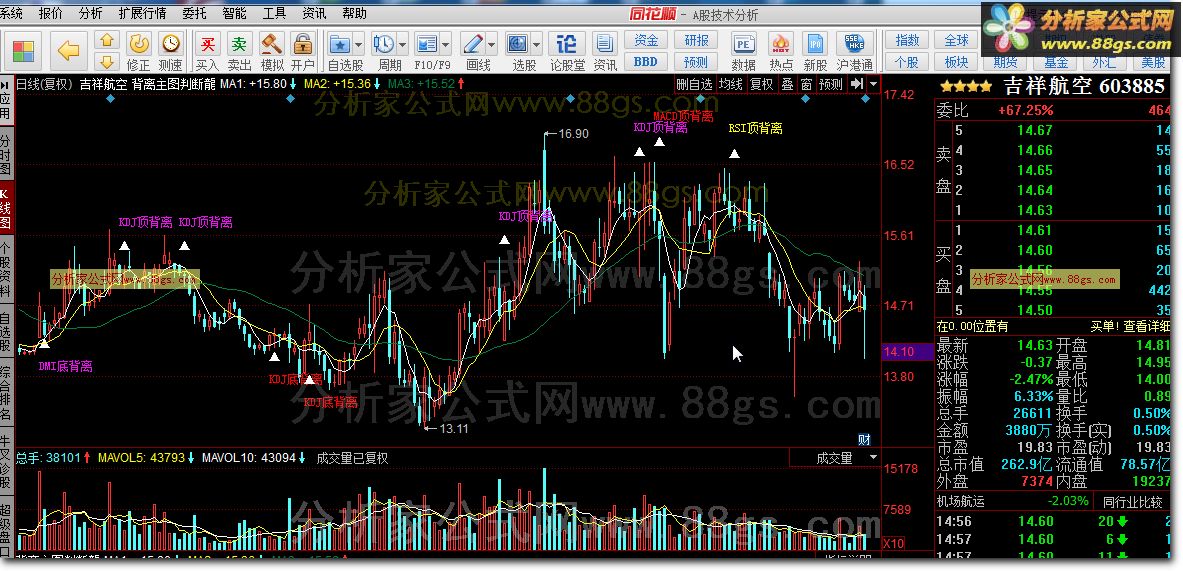Screen dimensions: 1183x571
Task: Open the F10/F9 info icon
Action: coord(427,44)
